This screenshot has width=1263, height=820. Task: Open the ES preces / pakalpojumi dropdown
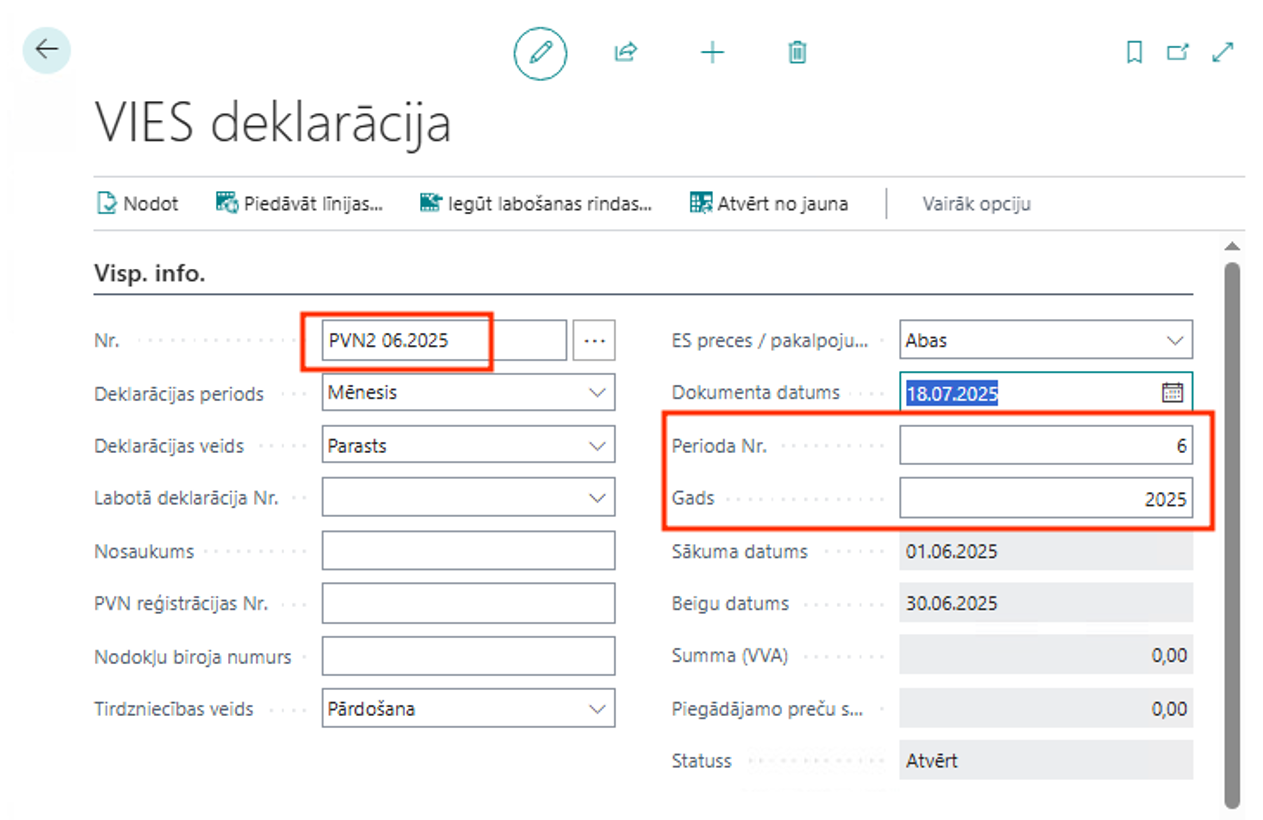(x=1174, y=340)
